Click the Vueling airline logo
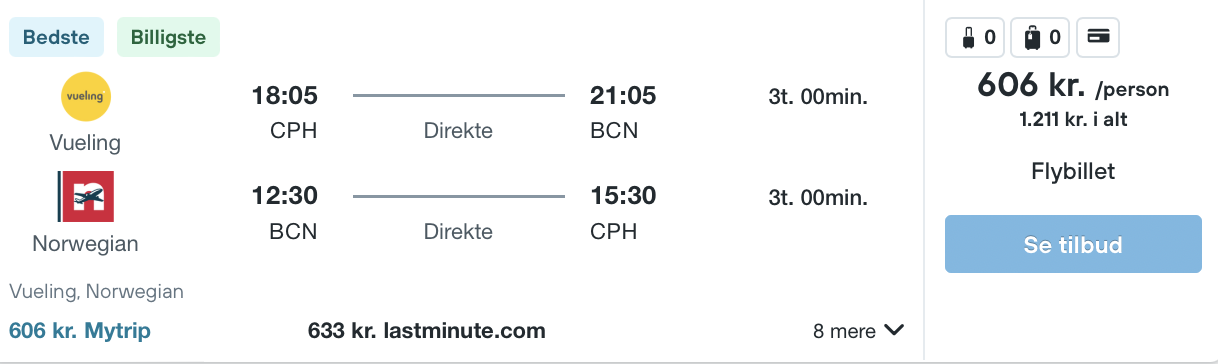Screen dimensions: 1218x364 pos(86,97)
